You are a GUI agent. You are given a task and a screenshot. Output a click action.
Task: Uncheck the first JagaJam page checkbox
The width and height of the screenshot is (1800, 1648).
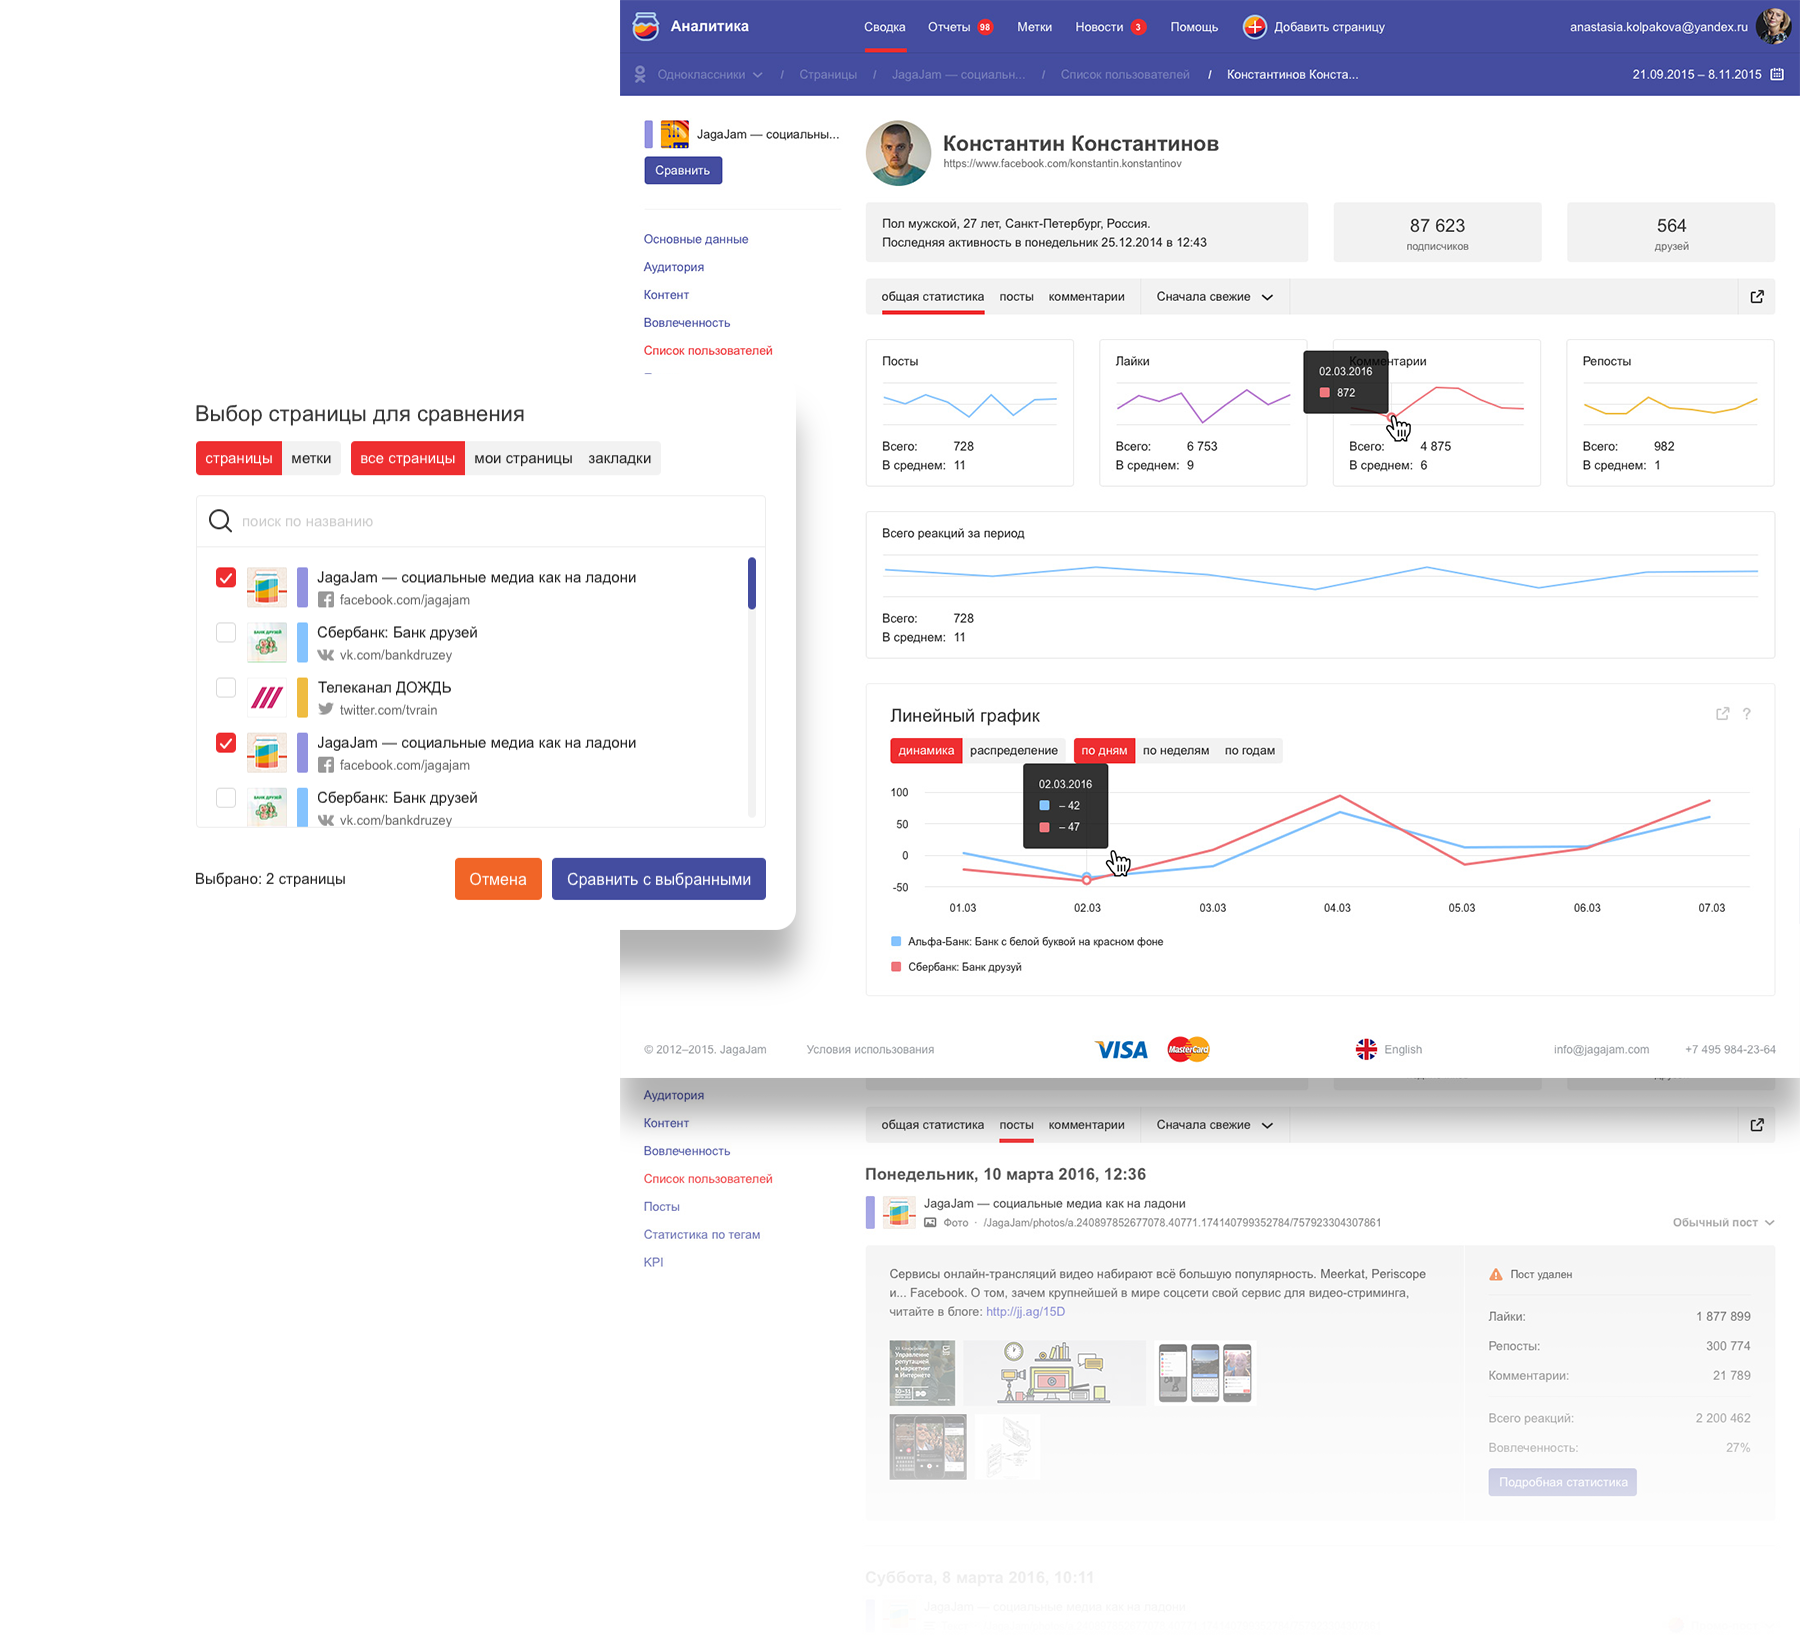pyautogui.click(x=226, y=578)
